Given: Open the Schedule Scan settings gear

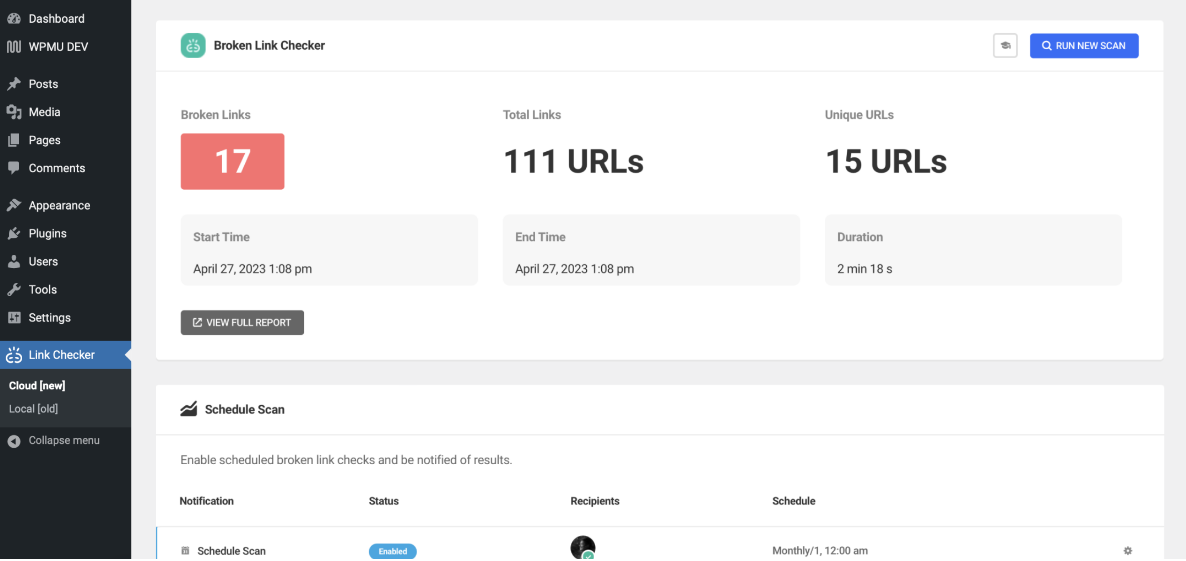Looking at the screenshot, I should pyautogui.click(x=1128, y=551).
